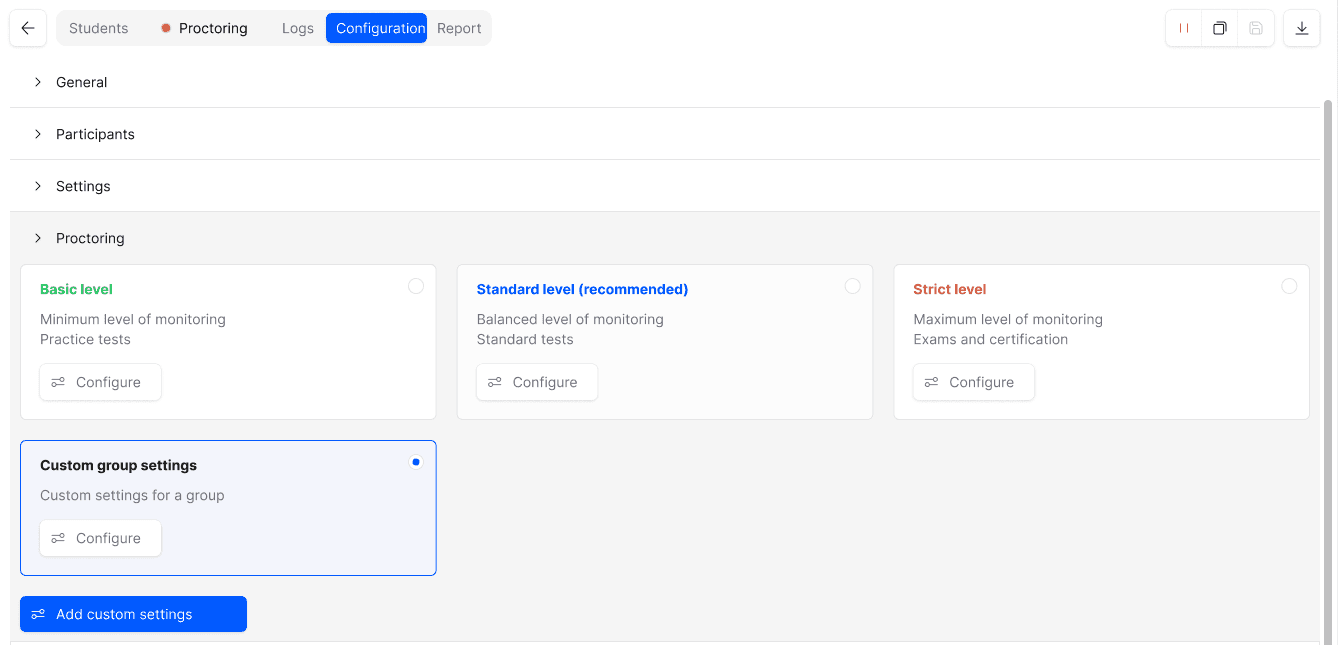Click the red recording dot on Proctoring tab

pyautogui.click(x=166, y=28)
